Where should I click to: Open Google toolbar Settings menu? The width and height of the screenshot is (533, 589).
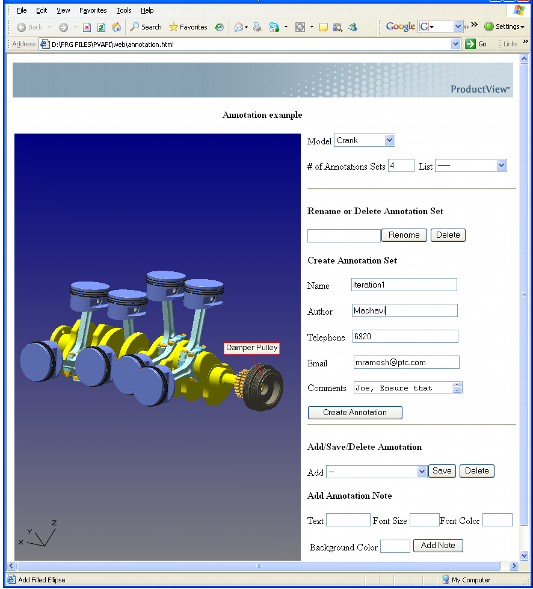click(504, 26)
